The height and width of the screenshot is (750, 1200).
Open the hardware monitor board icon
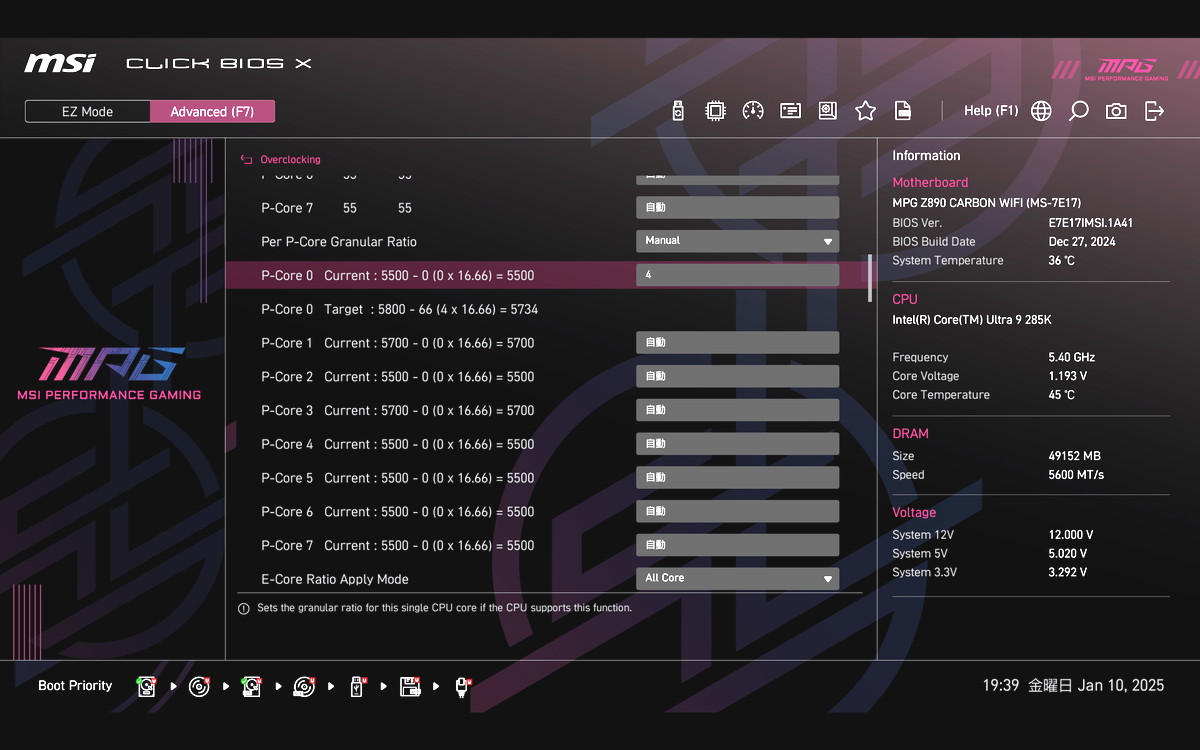(x=828, y=111)
